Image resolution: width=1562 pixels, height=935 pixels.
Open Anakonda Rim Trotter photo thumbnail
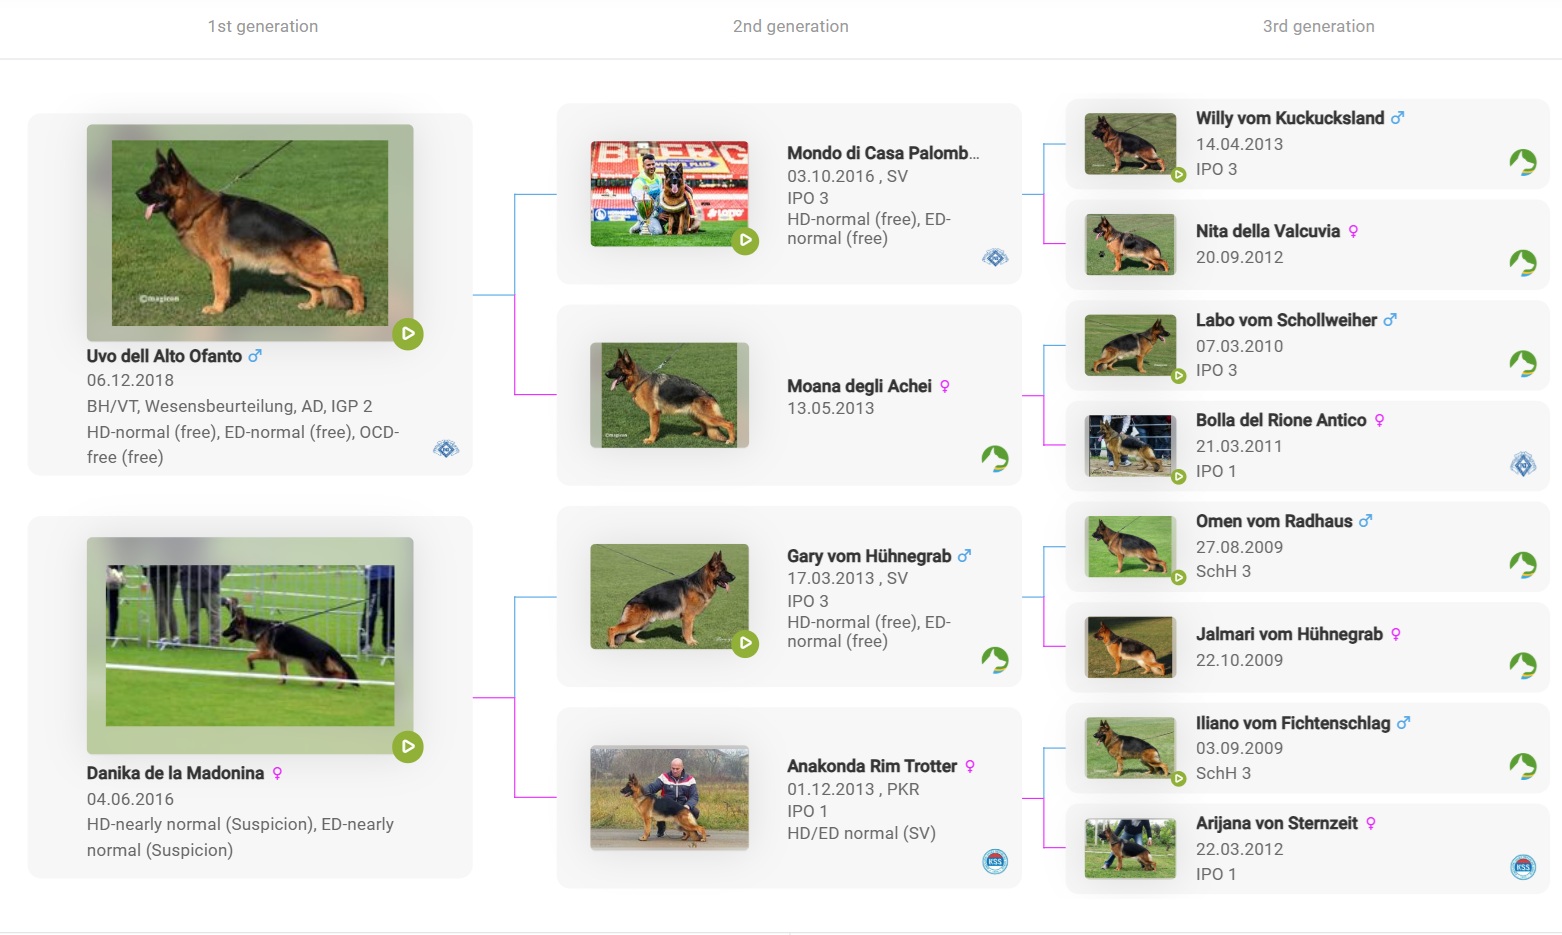coord(669,797)
